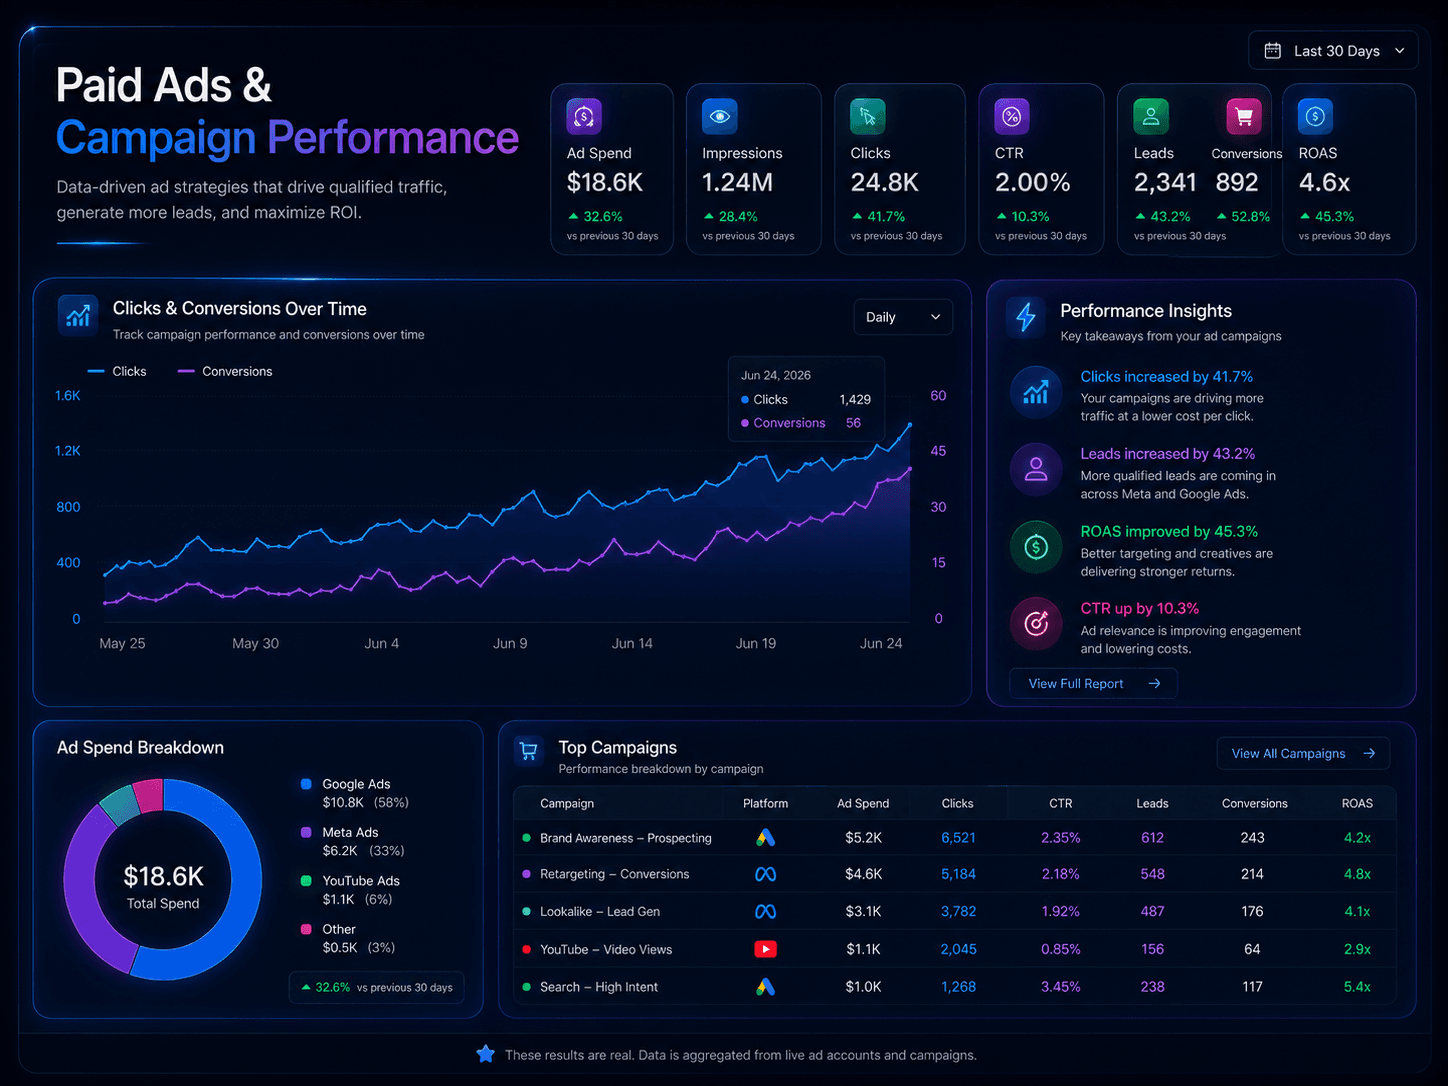
Task: Open the Last 30 Days date range dropdown
Action: 1333,51
